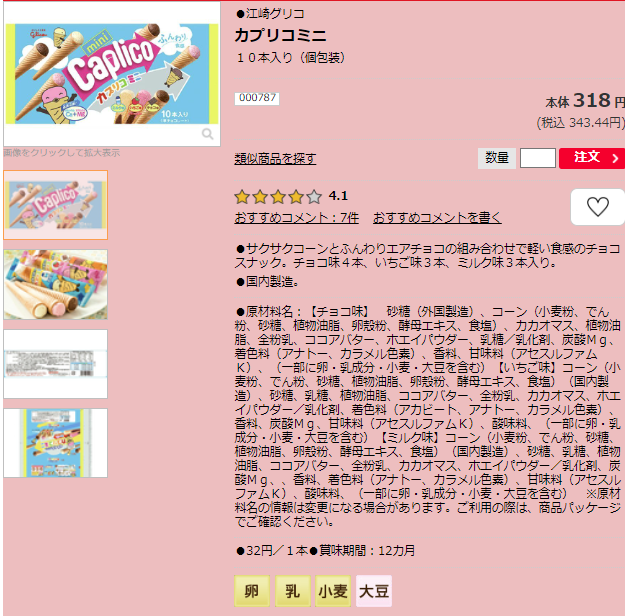Add to favorites with the heart icon
Image resolution: width=625 pixels, height=616 pixels.
coord(597,207)
